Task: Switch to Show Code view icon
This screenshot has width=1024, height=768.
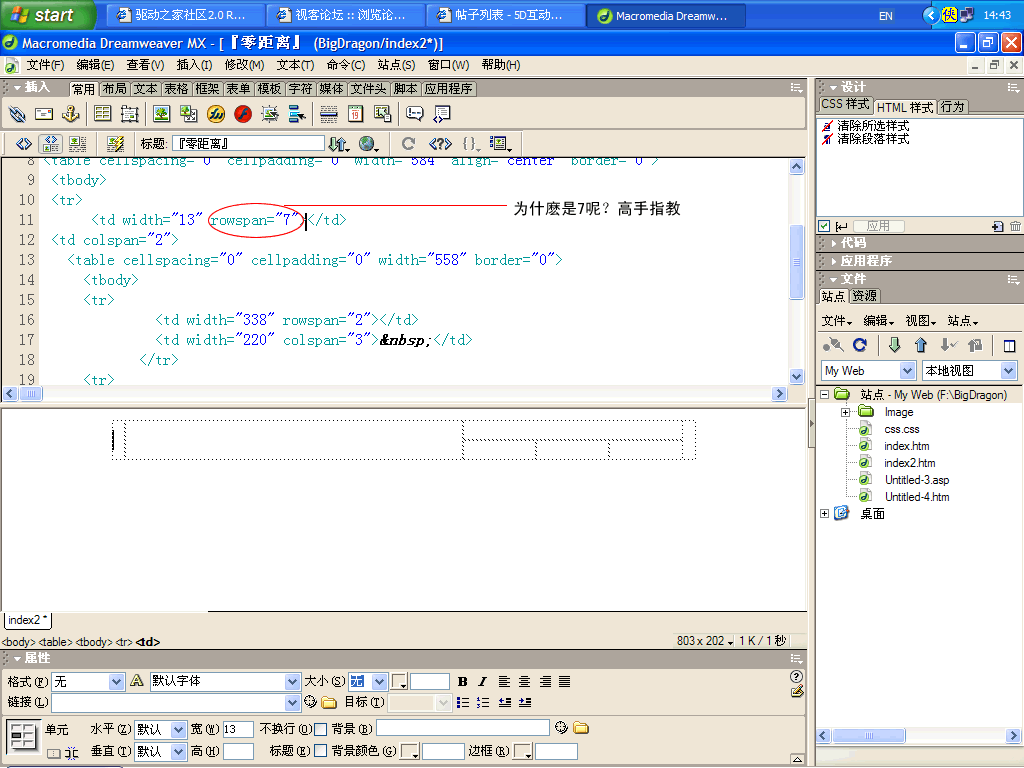Action: point(24,144)
